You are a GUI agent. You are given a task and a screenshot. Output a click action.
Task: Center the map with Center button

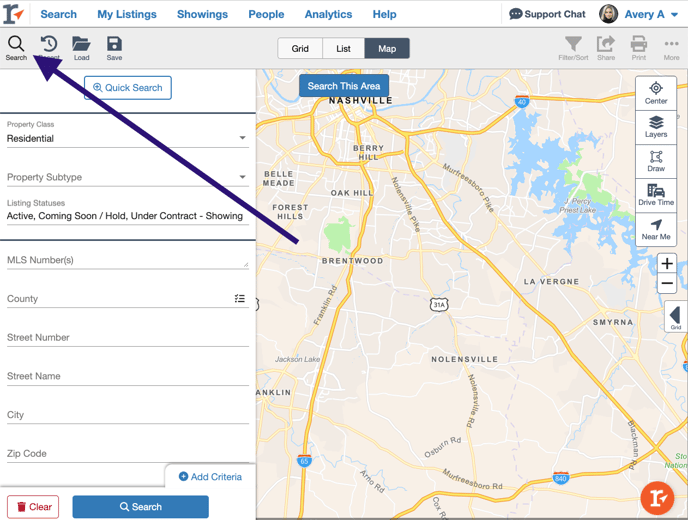tap(656, 93)
